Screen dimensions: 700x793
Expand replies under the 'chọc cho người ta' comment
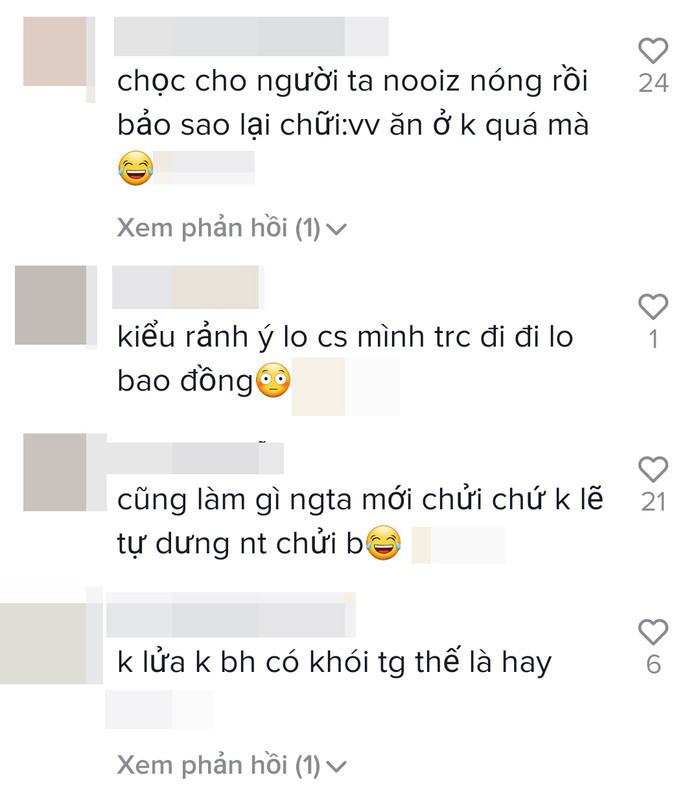pos(232,228)
